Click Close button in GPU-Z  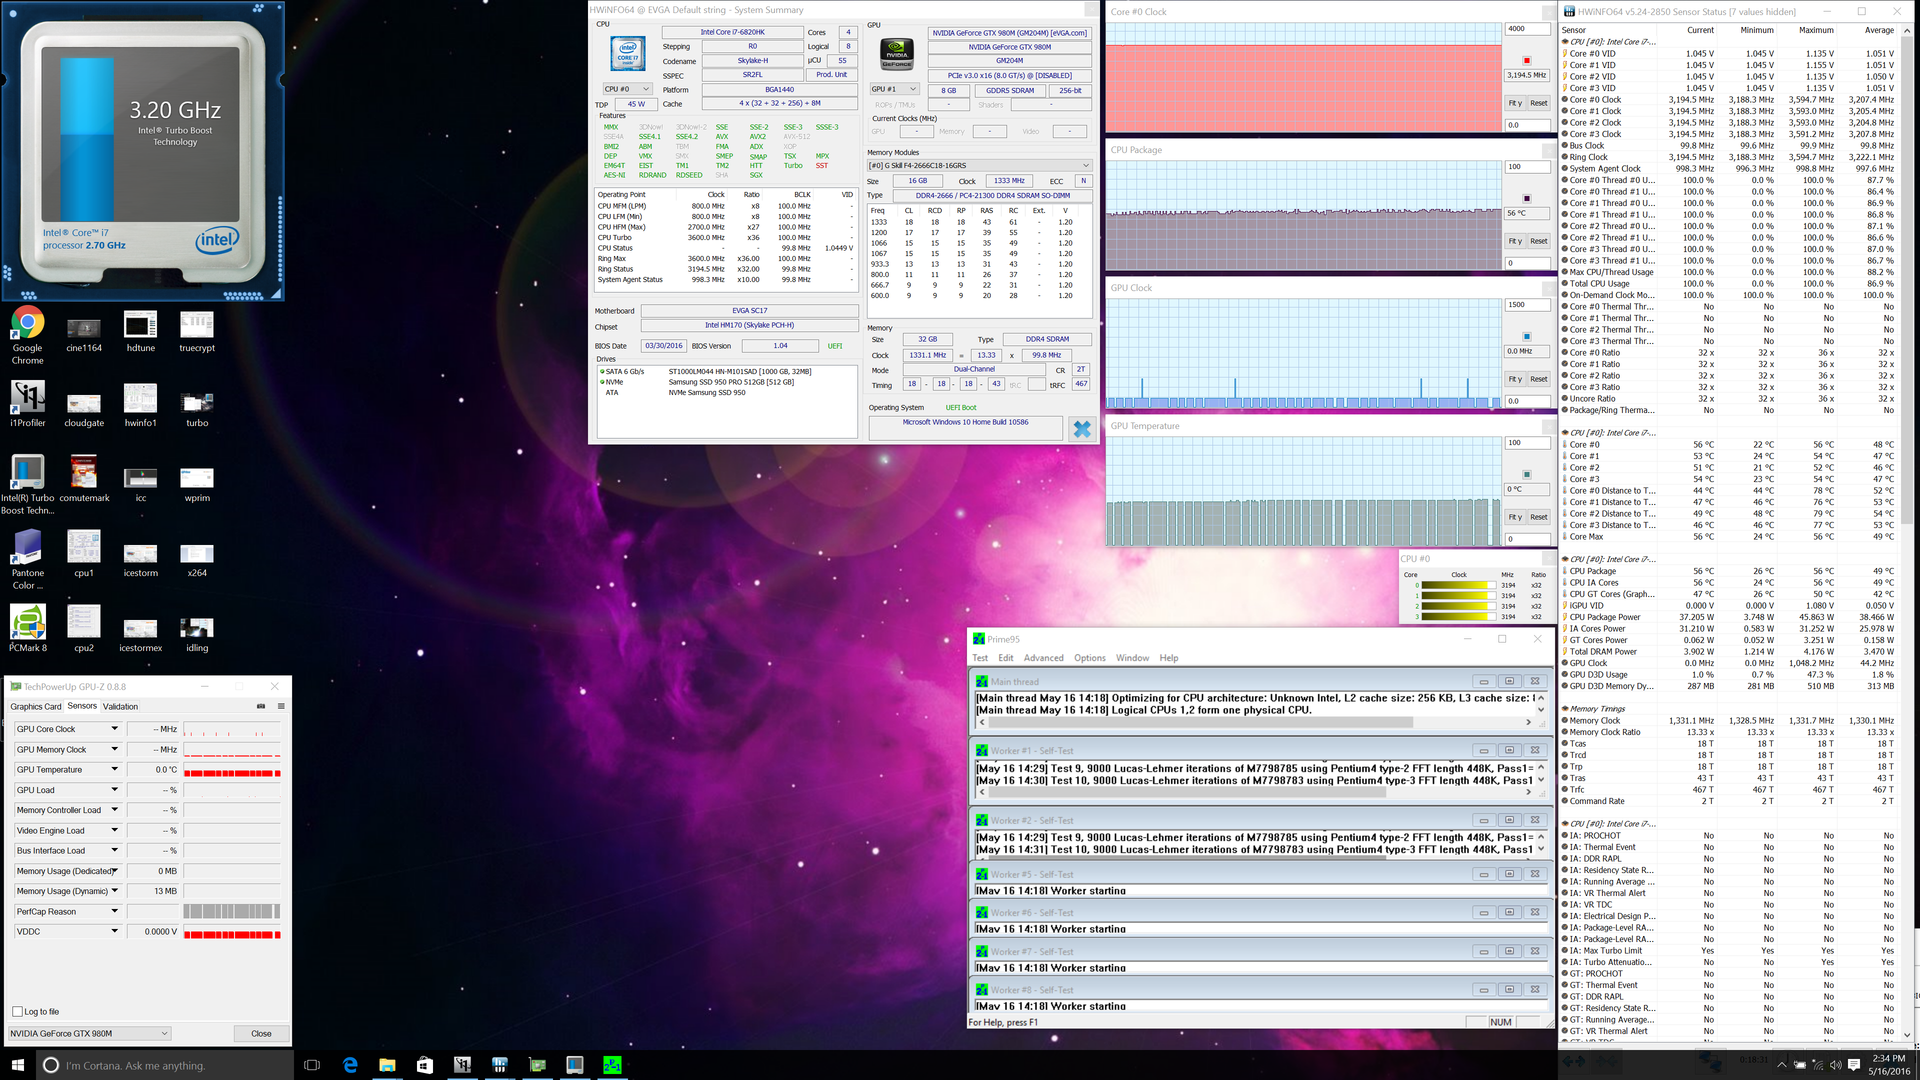[261, 1033]
